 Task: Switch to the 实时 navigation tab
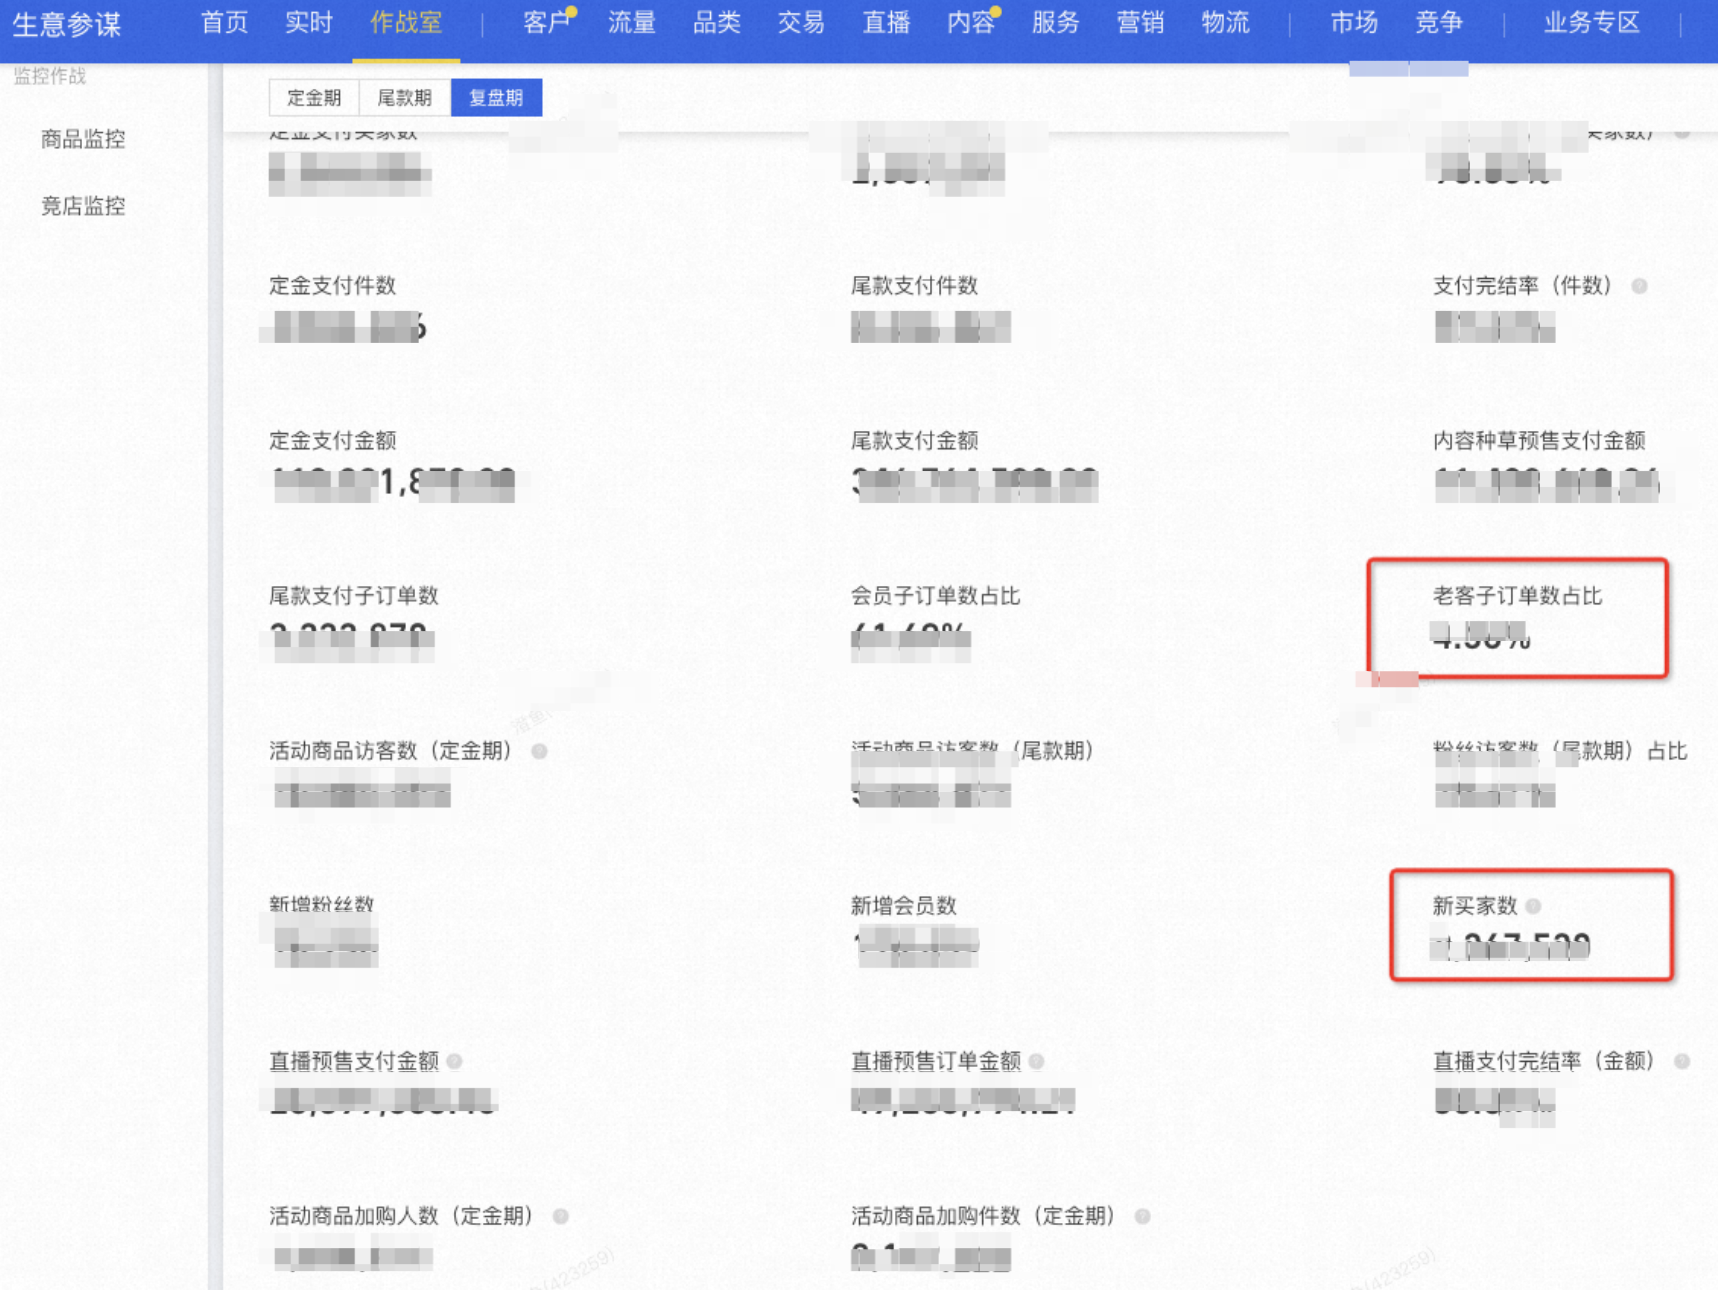tap(309, 22)
